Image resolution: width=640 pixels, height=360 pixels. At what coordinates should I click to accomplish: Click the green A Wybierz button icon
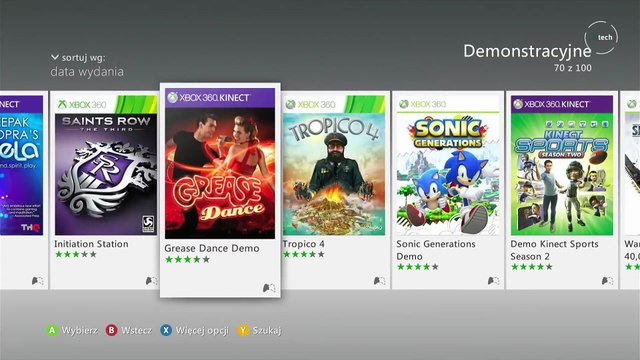[52, 330]
